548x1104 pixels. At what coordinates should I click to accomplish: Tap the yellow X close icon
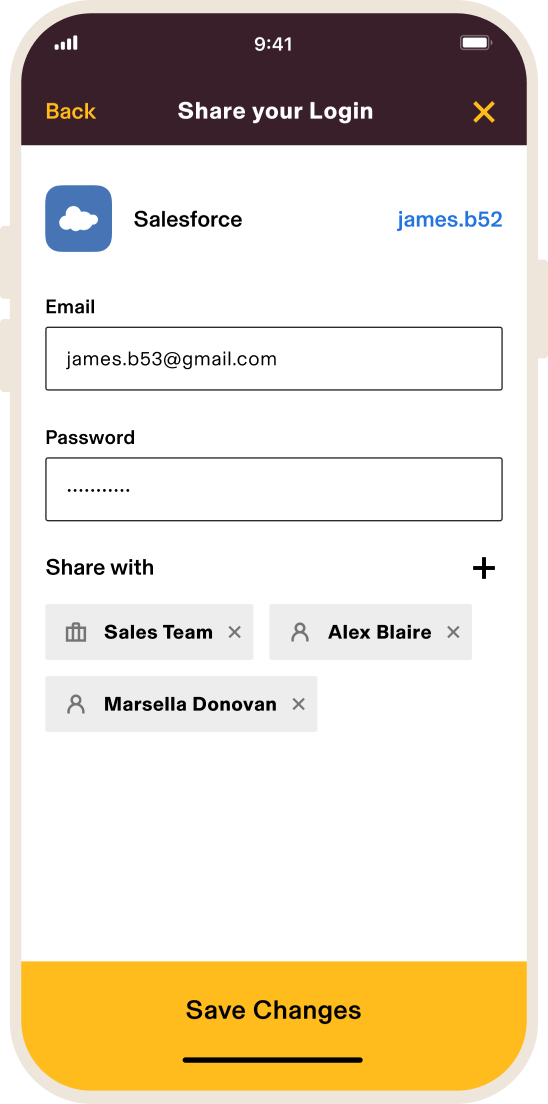click(484, 112)
